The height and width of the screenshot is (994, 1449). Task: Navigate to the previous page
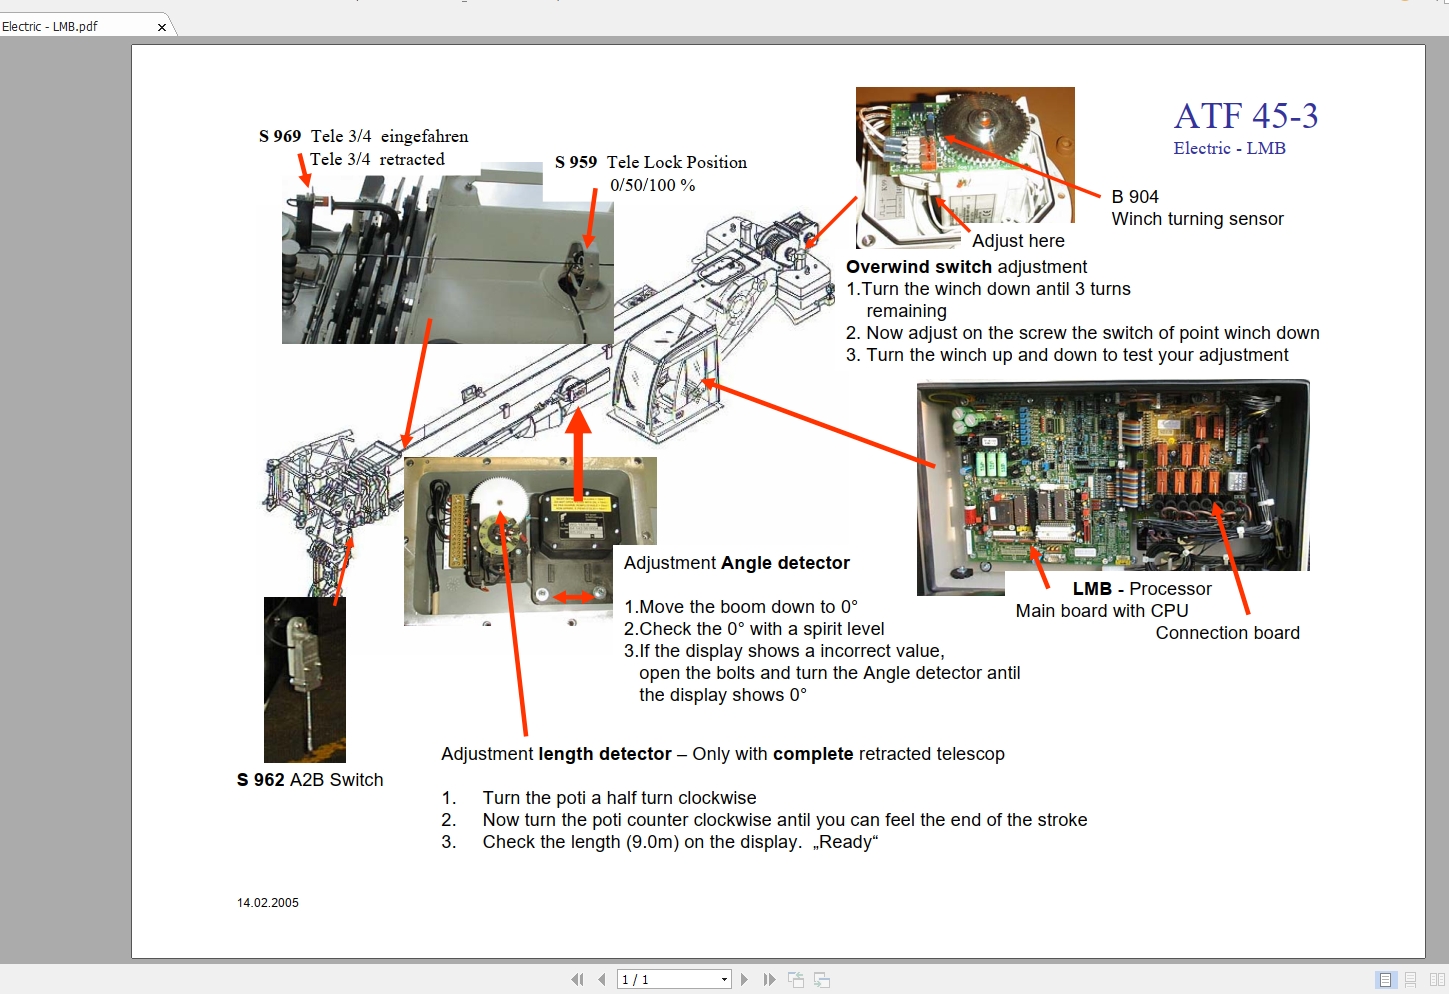pyautogui.click(x=601, y=979)
